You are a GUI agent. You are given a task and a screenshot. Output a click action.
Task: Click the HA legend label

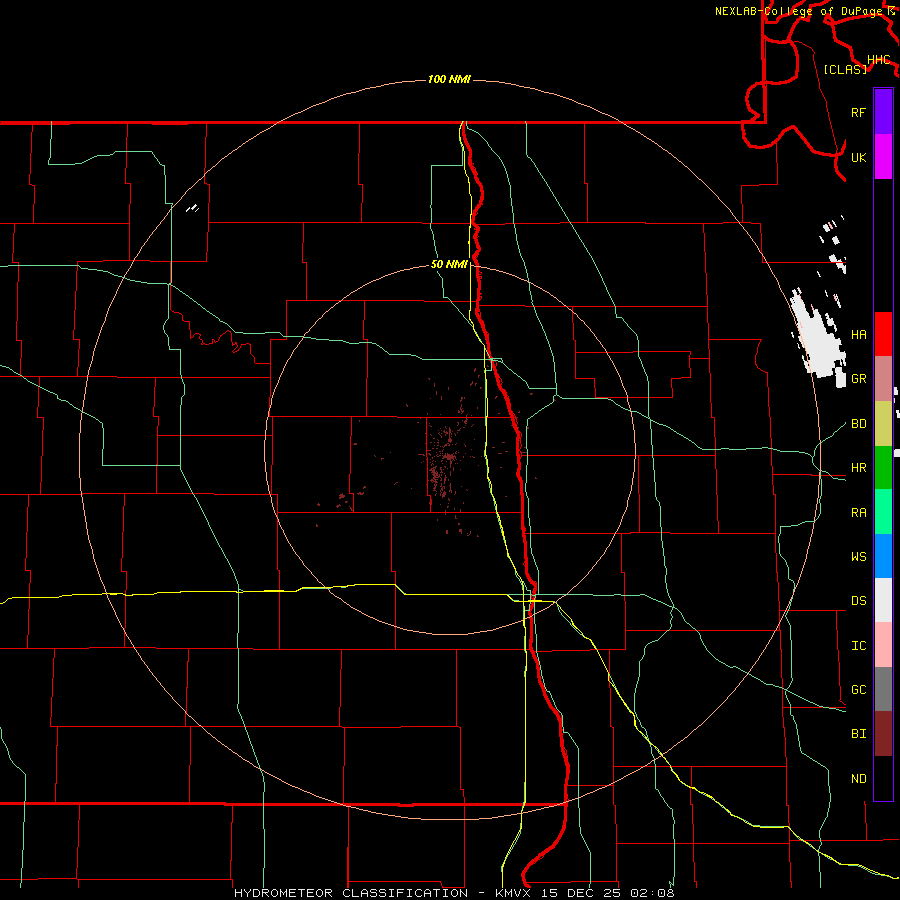pyautogui.click(x=858, y=334)
